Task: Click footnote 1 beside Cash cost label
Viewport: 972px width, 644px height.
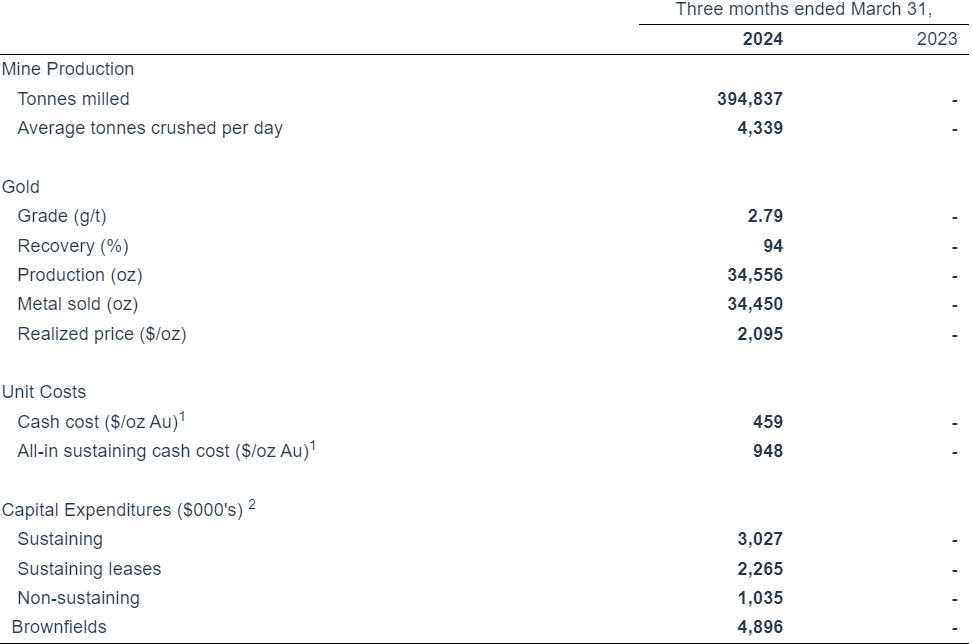Action: (x=182, y=416)
